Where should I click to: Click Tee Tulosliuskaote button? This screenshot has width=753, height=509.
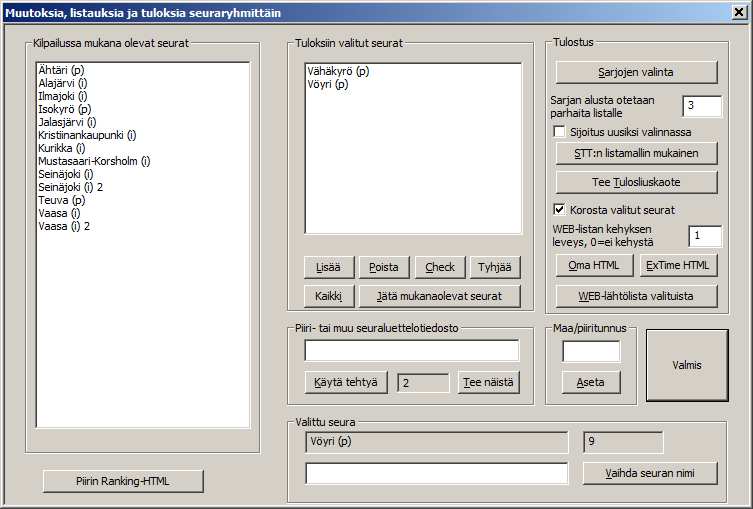pyautogui.click(x=636, y=182)
